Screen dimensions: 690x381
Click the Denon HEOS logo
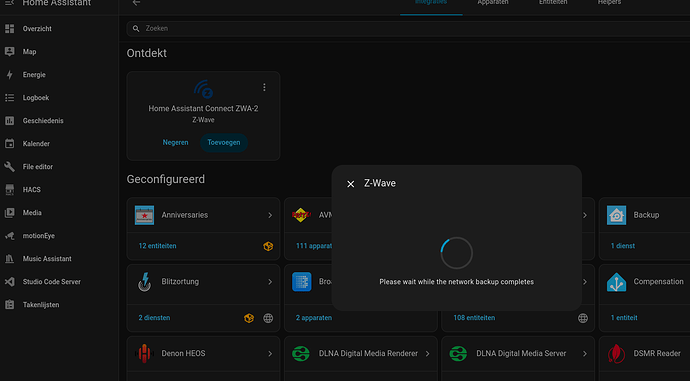144,353
